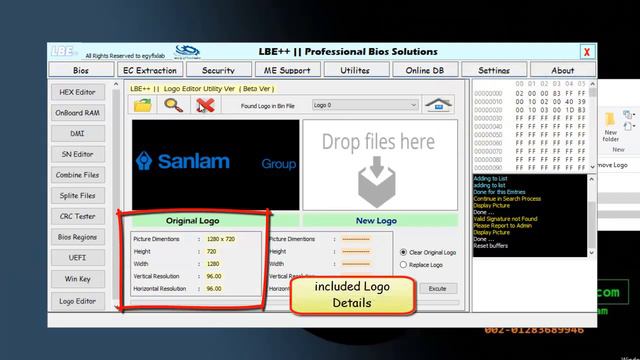Open the HEX Editor tool

click(x=78, y=92)
